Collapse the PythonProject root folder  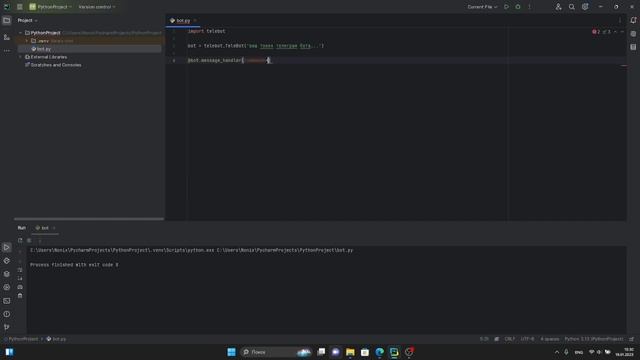(x=20, y=33)
